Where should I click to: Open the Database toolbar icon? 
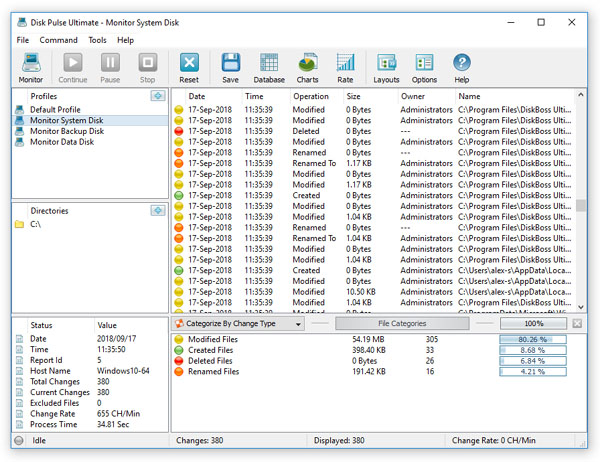tap(269, 63)
